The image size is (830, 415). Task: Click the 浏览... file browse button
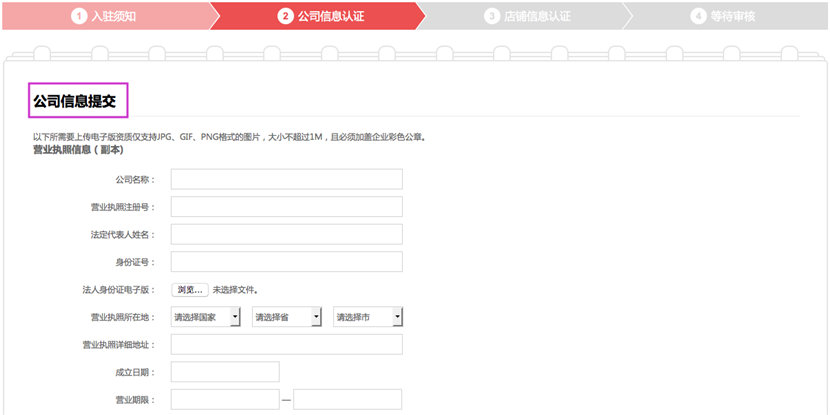click(190, 290)
